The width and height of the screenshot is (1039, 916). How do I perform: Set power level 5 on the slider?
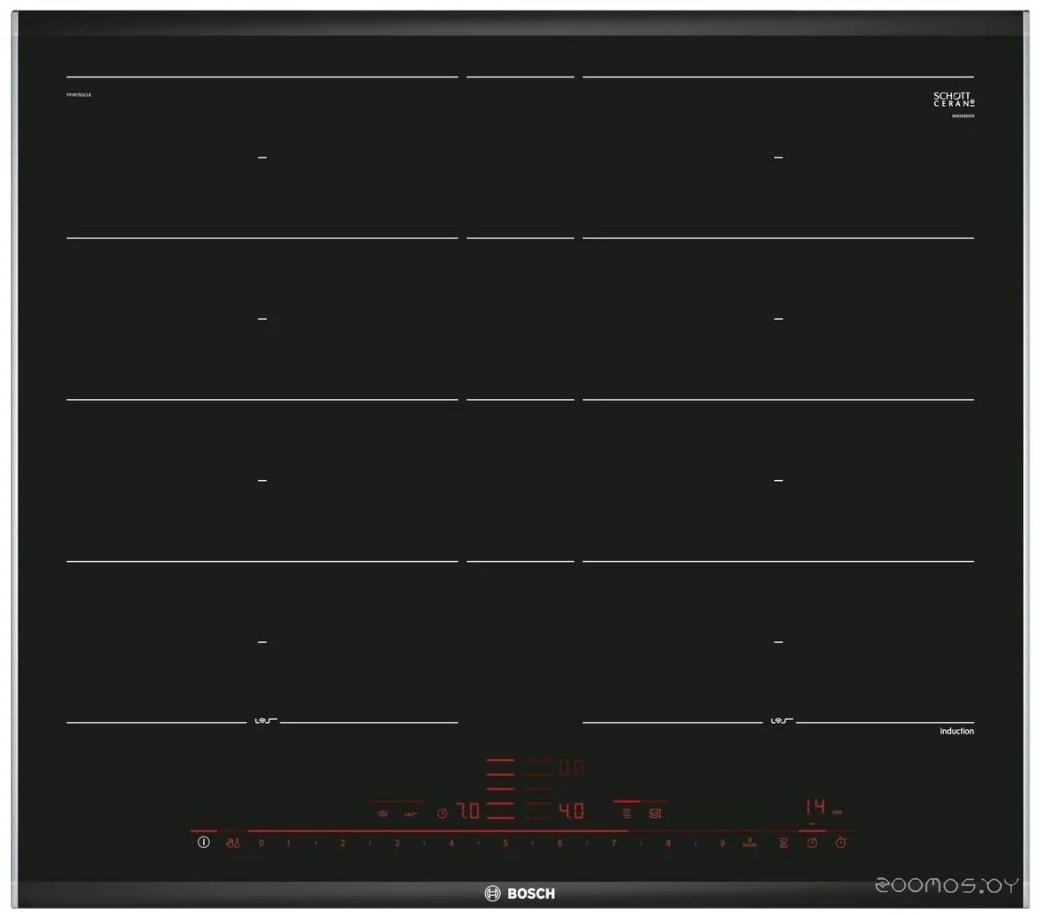[x=505, y=843]
